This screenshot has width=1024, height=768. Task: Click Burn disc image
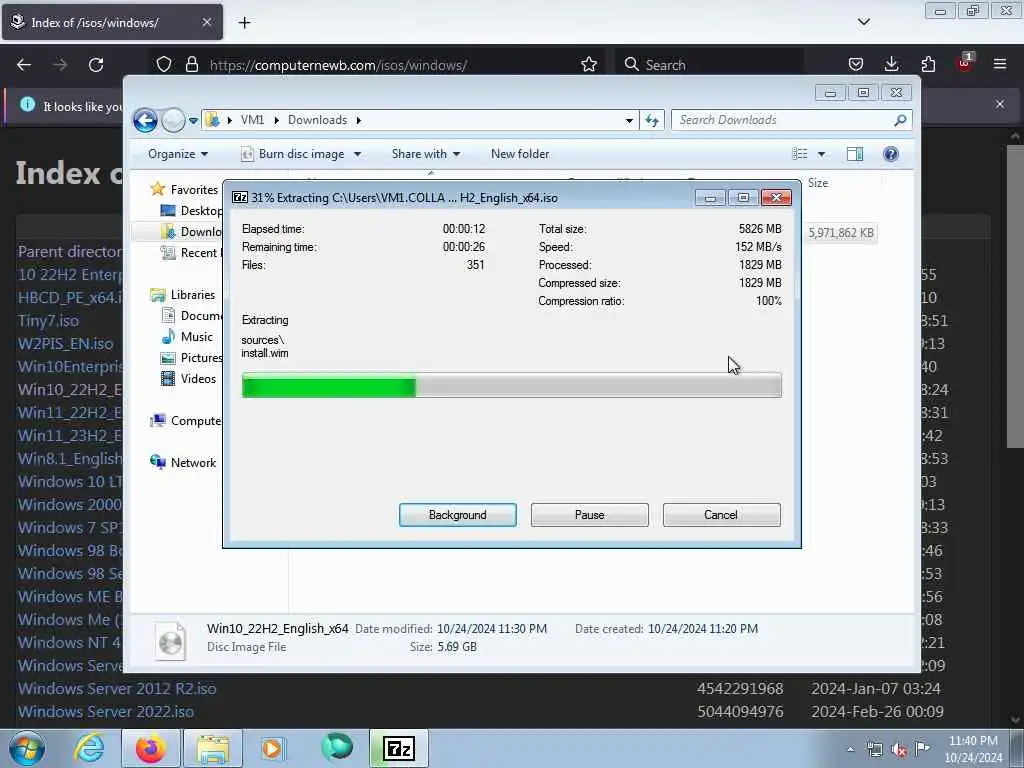tap(293, 154)
